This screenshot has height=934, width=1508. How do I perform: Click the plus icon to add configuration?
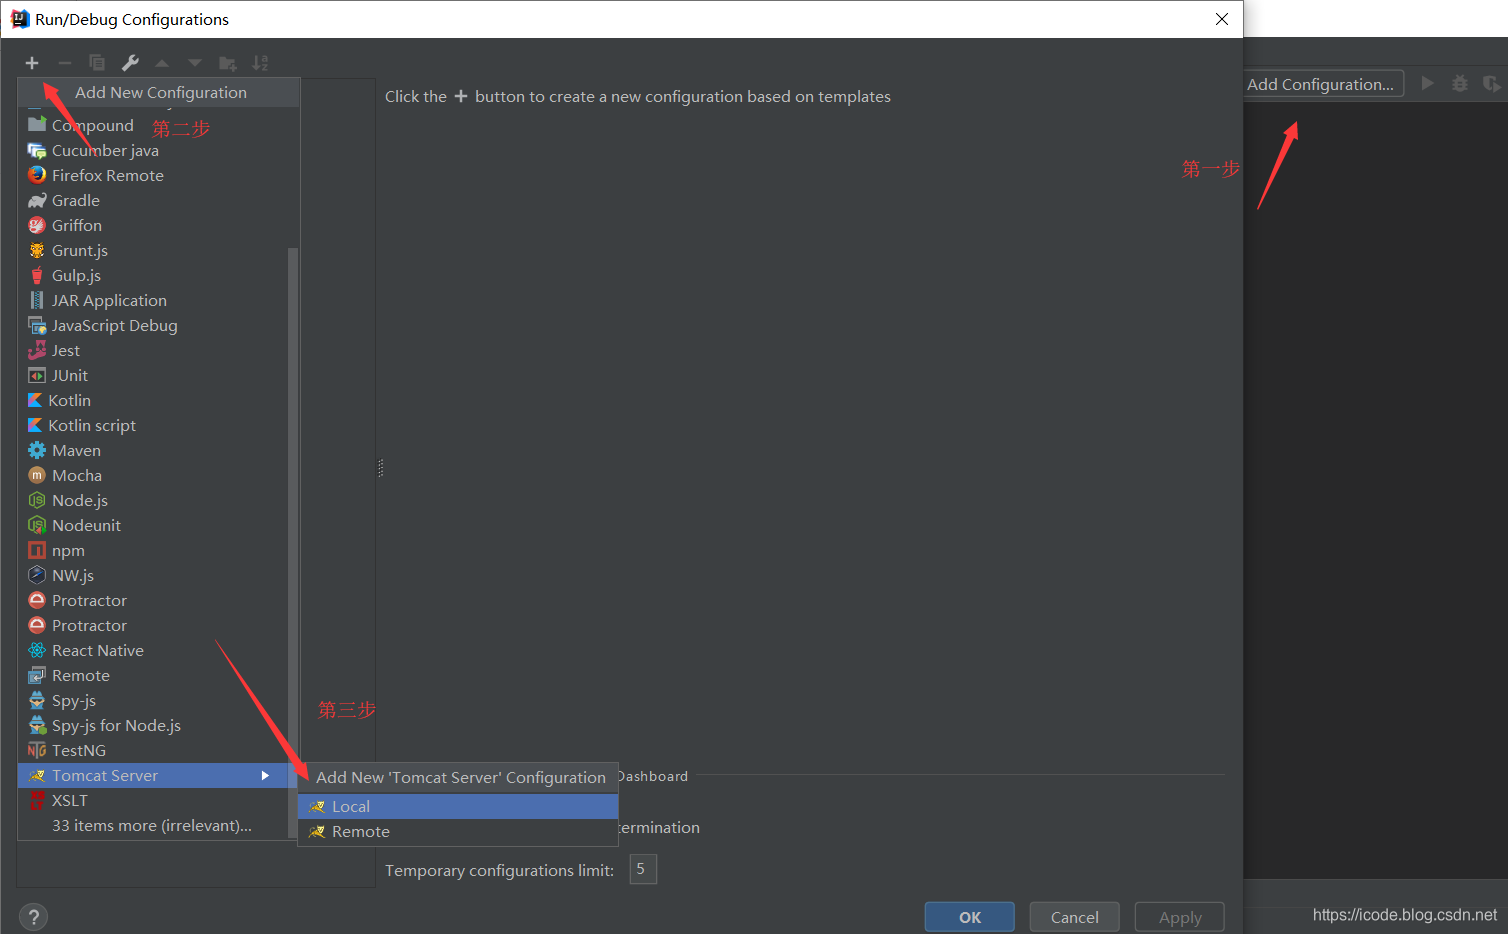pos(32,63)
